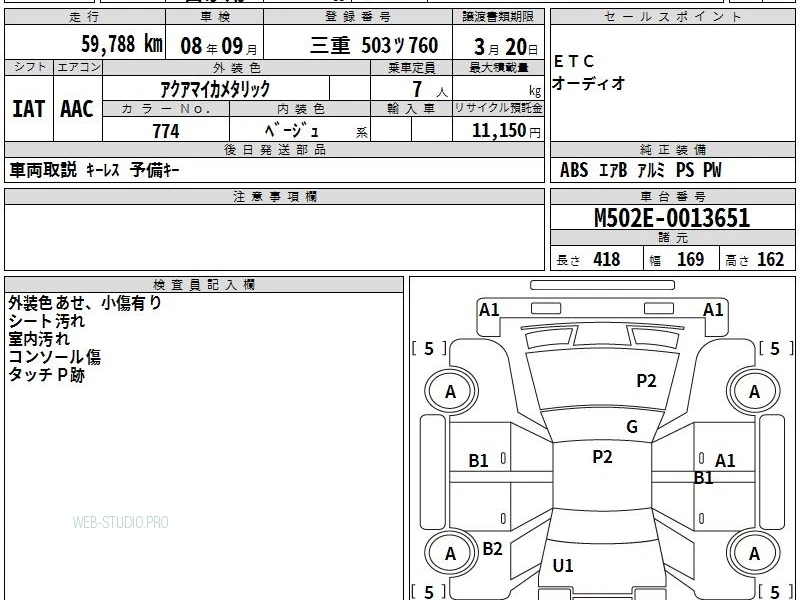Select the 乗車定員 header
Viewport: 800px width, 600px height.
(412, 68)
